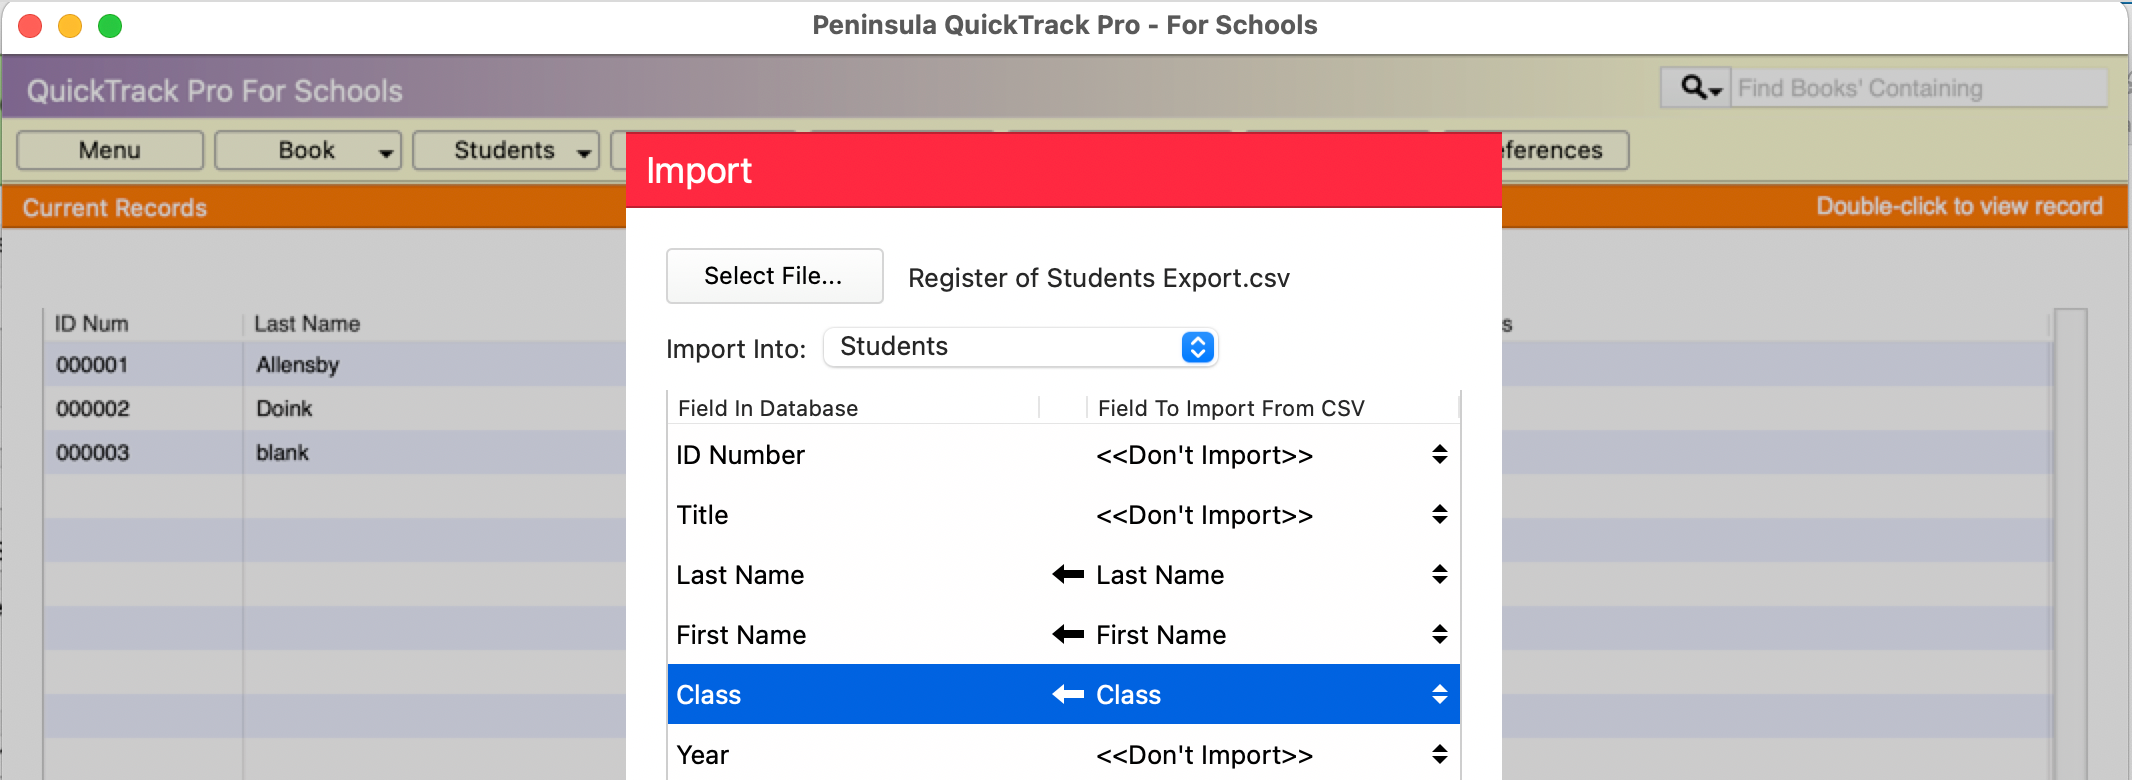
Task: Change the First Name CSV field selector
Action: (x=1439, y=634)
